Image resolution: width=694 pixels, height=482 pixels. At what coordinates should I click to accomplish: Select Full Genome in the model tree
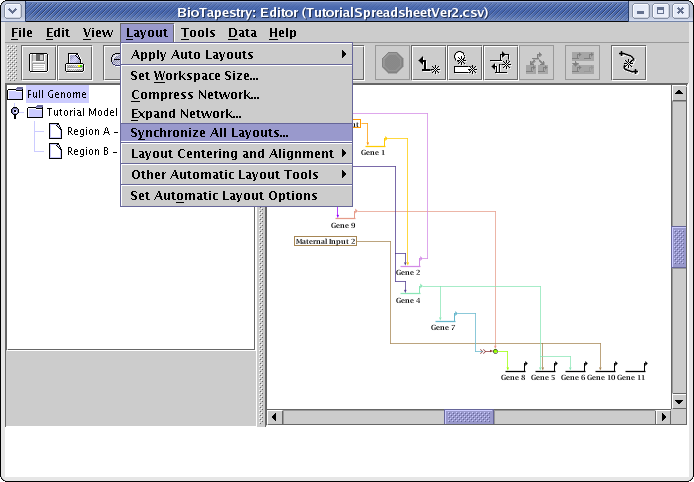(57, 94)
